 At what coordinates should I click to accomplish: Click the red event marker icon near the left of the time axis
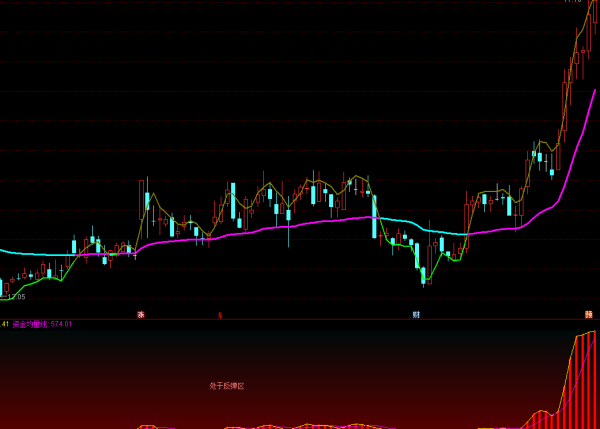[x=141, y=314]
